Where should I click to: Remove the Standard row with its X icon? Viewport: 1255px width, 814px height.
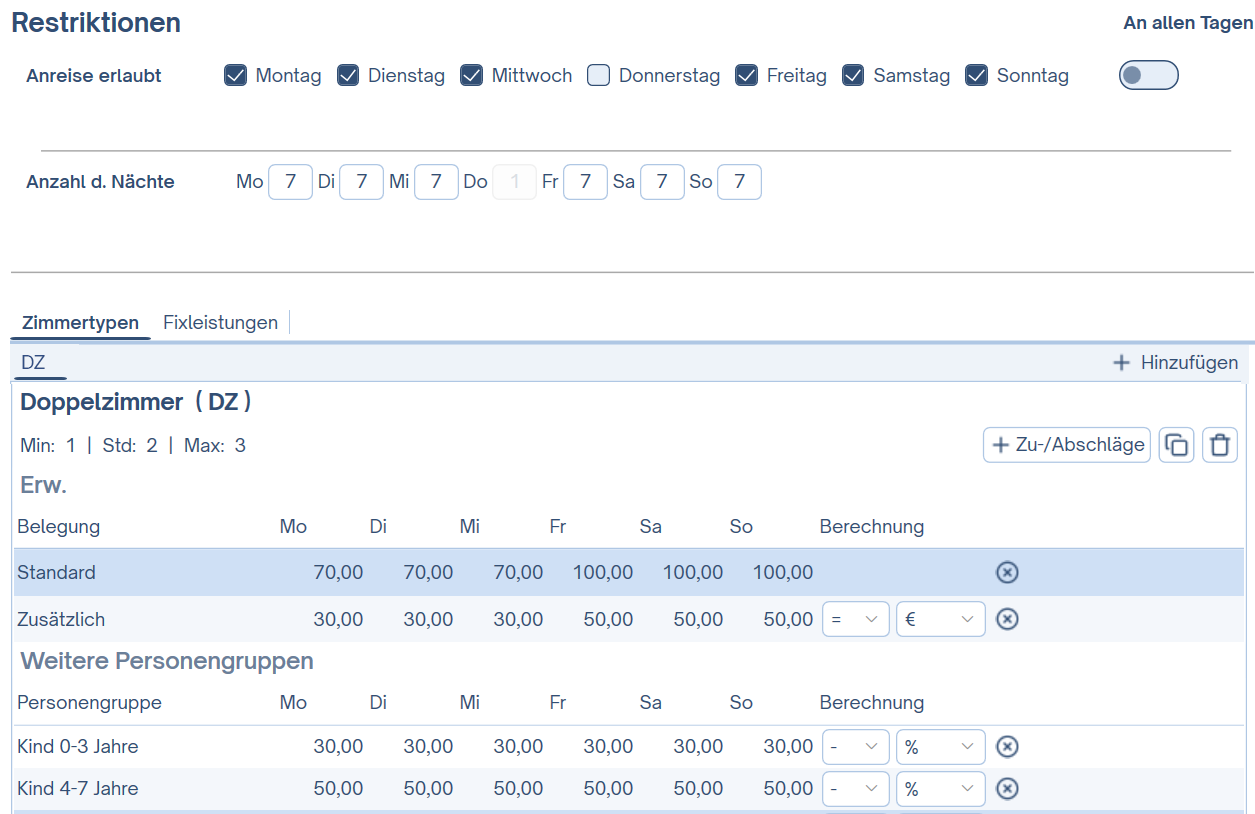pyautogui.click(x=1007, y=572)
